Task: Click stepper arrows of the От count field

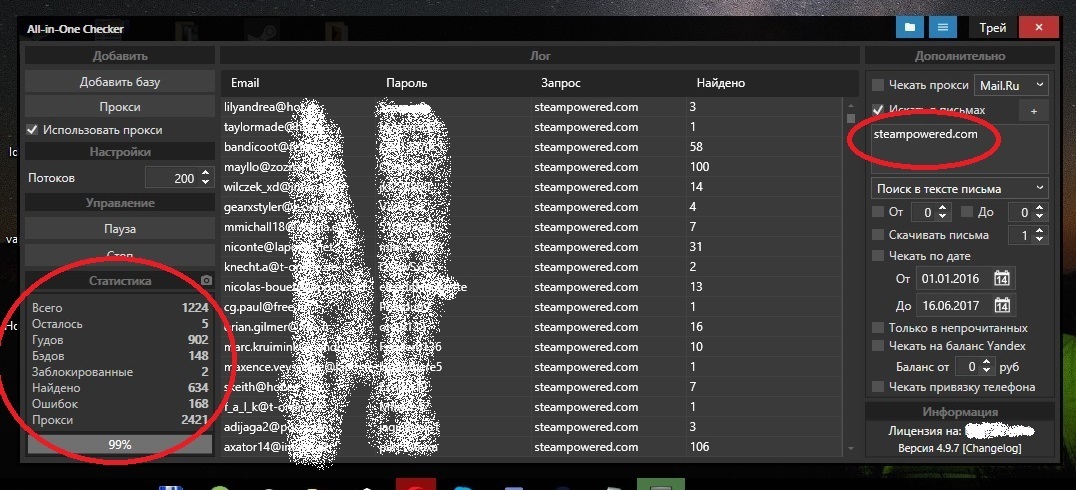Action: point(943,212)
